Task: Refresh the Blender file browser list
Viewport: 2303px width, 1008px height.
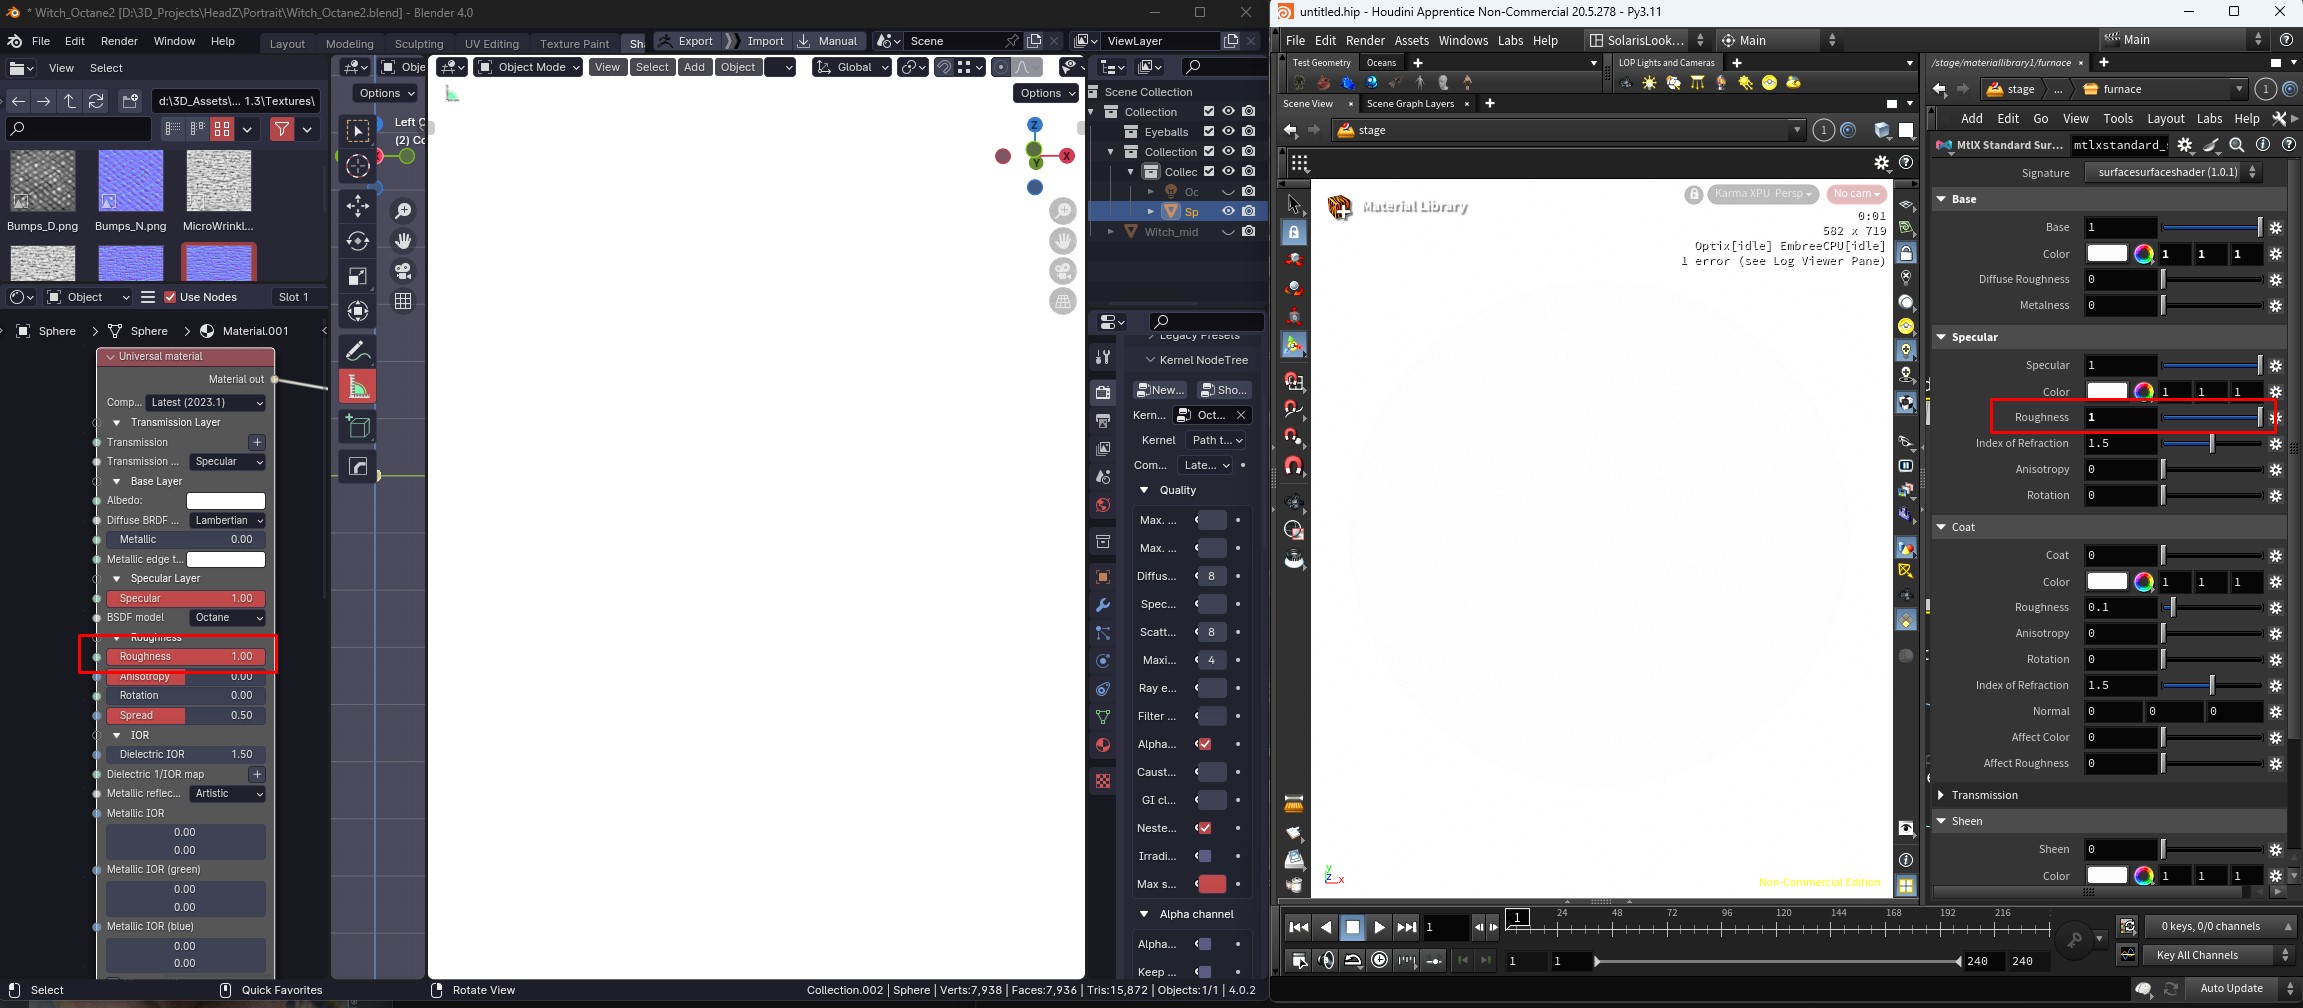Action: [96, 101]
